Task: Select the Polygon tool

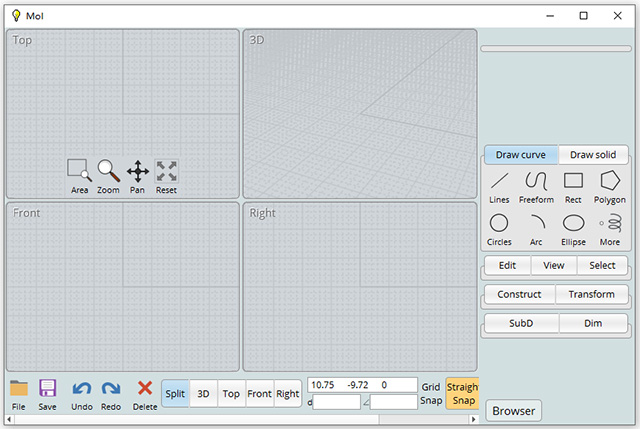Action: pos(610,185)
